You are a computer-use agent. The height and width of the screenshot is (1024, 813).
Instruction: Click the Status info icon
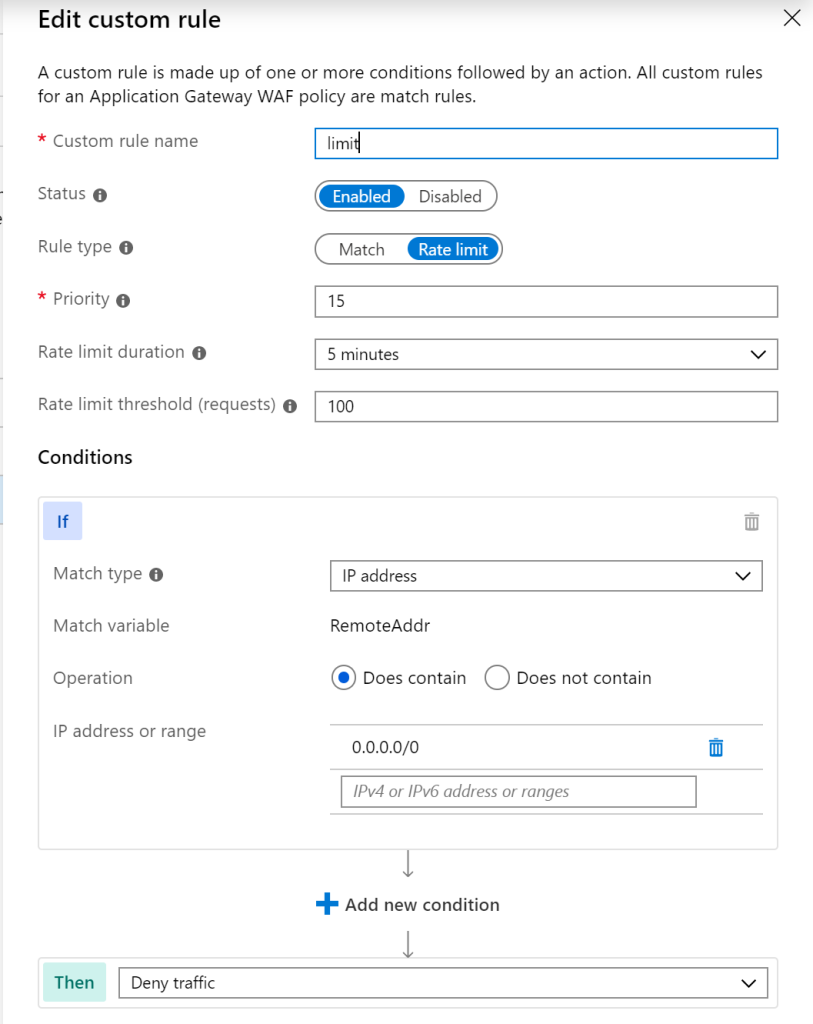point(100,195)
